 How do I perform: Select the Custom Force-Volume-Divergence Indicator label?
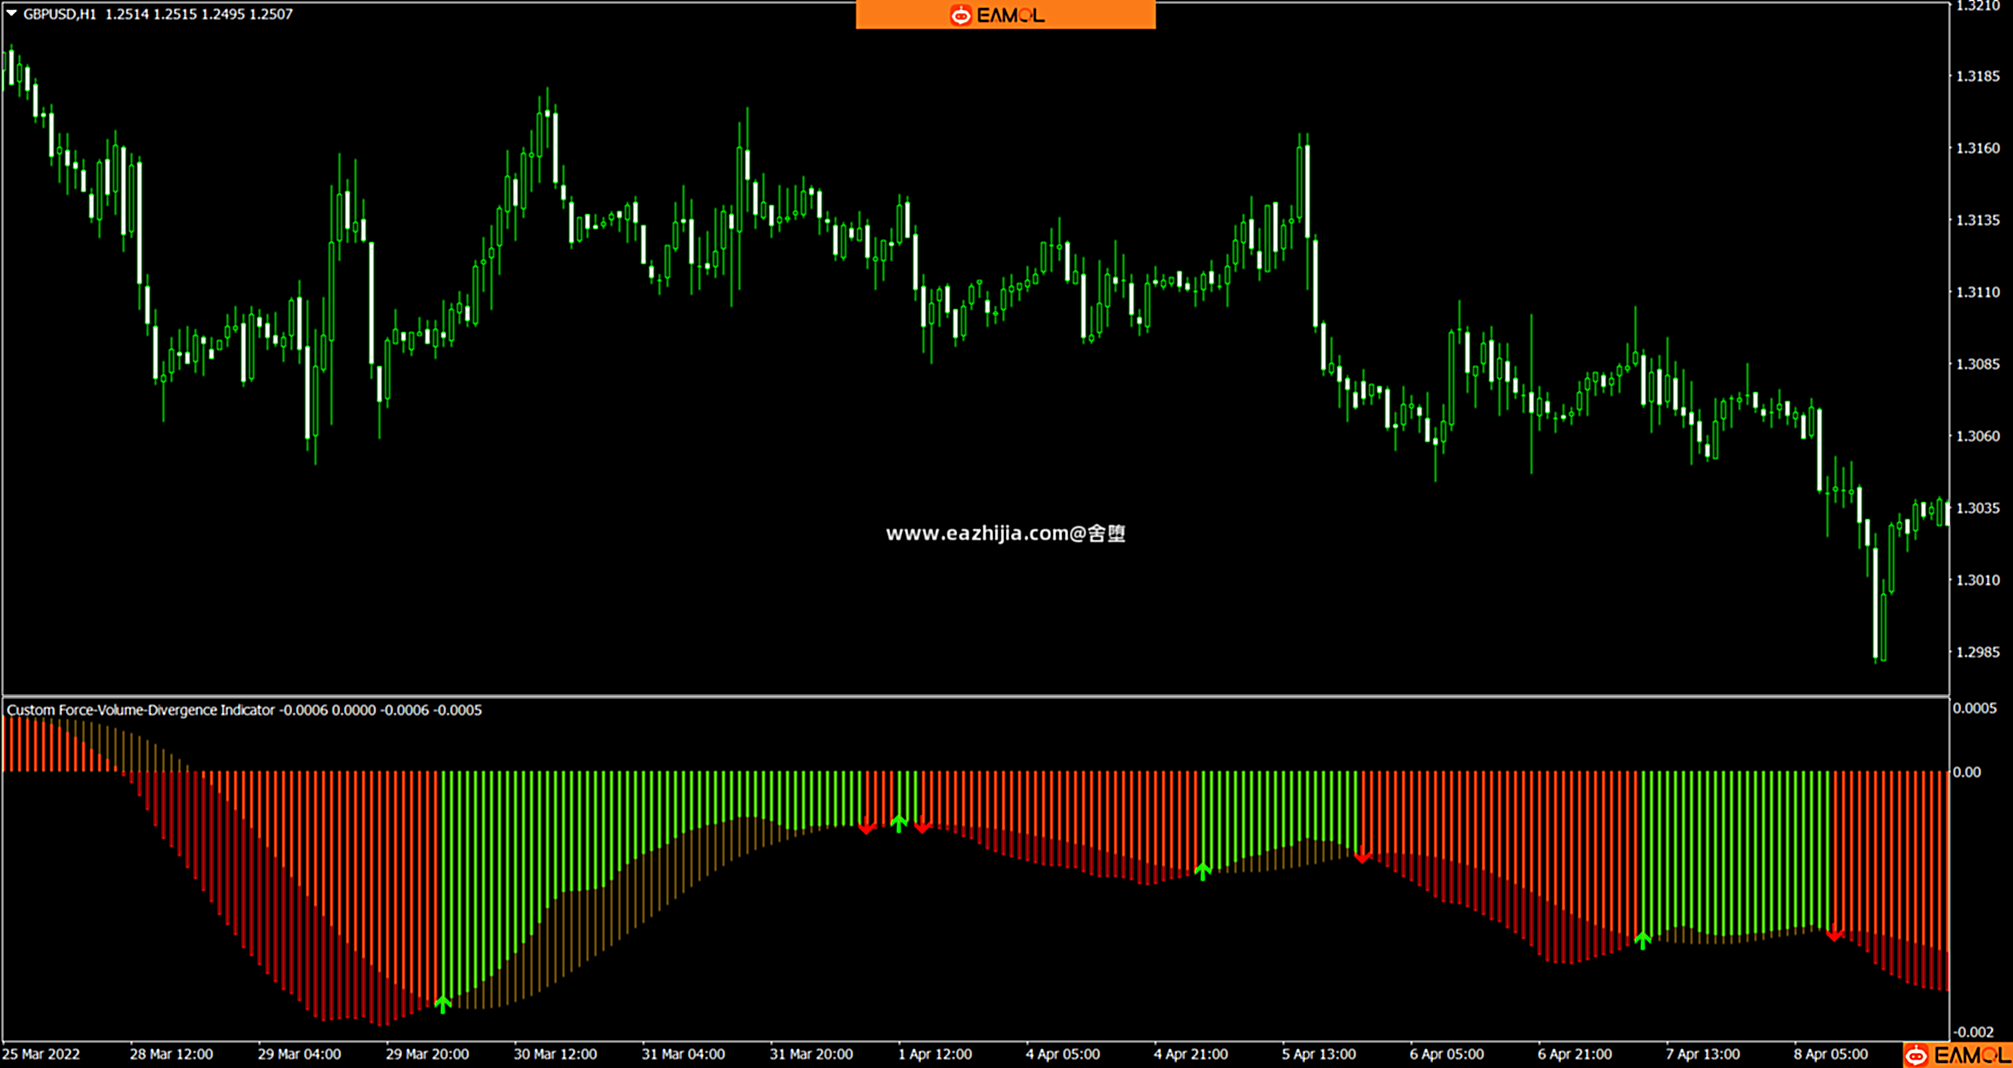pos(141,710)
